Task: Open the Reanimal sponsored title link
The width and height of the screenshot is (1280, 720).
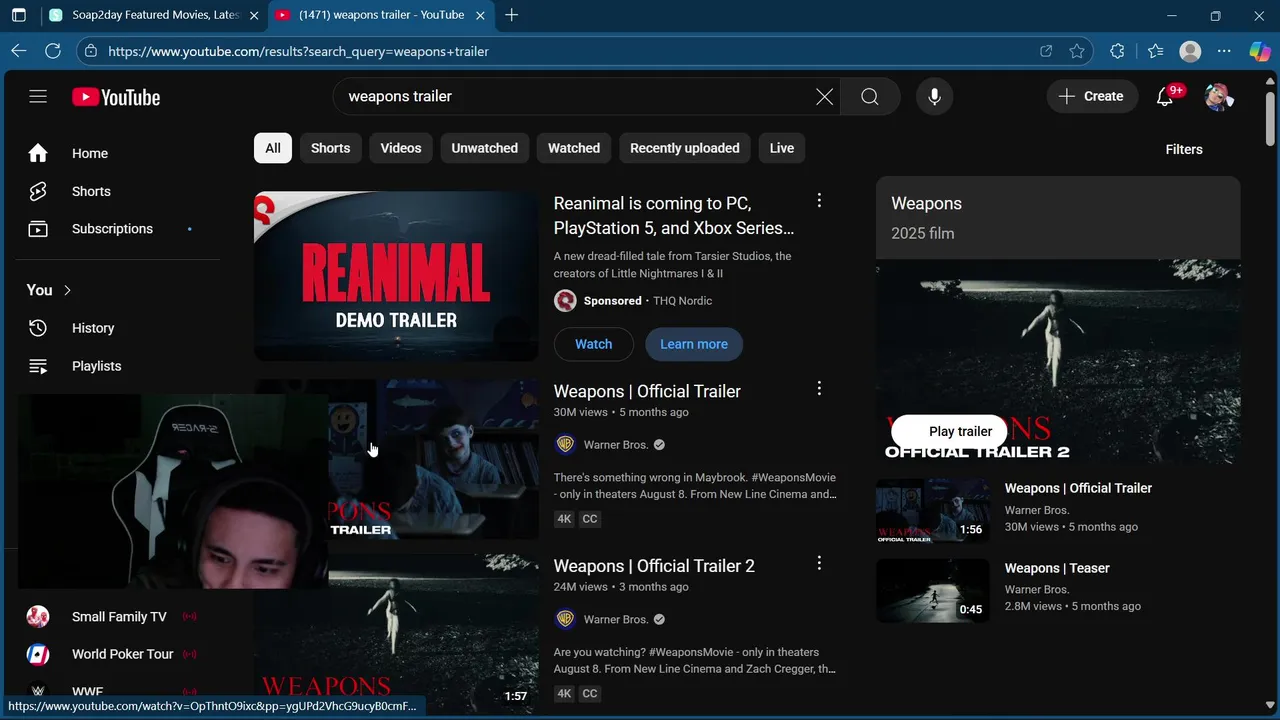Action: pyautogui.click(x=674, y=215)
